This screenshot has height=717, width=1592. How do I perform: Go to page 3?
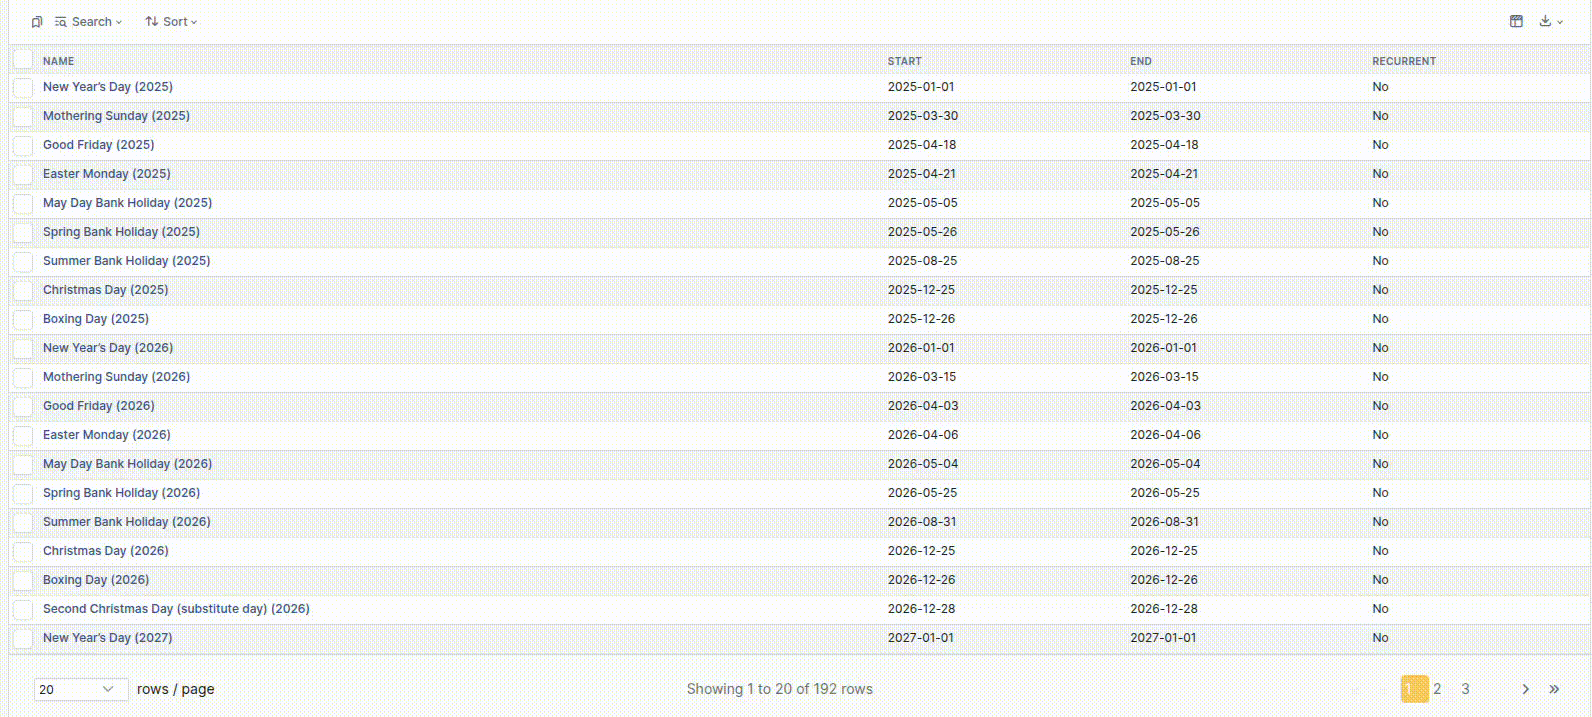1465,689
